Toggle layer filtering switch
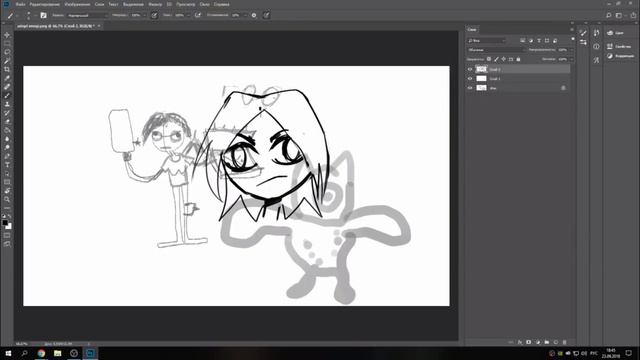The width and height of the screenshot is (640, 360). click(x=573, y=39)
